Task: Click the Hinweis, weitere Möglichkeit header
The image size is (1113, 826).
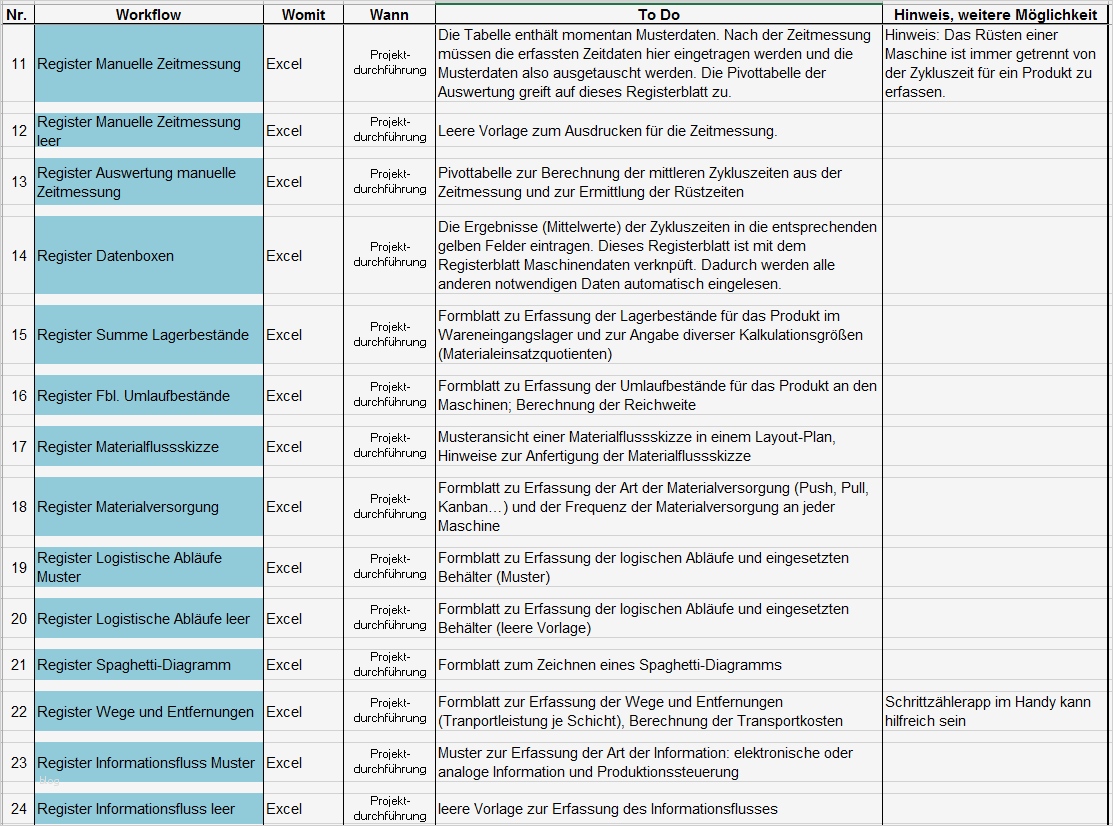Action: [995, 14]
